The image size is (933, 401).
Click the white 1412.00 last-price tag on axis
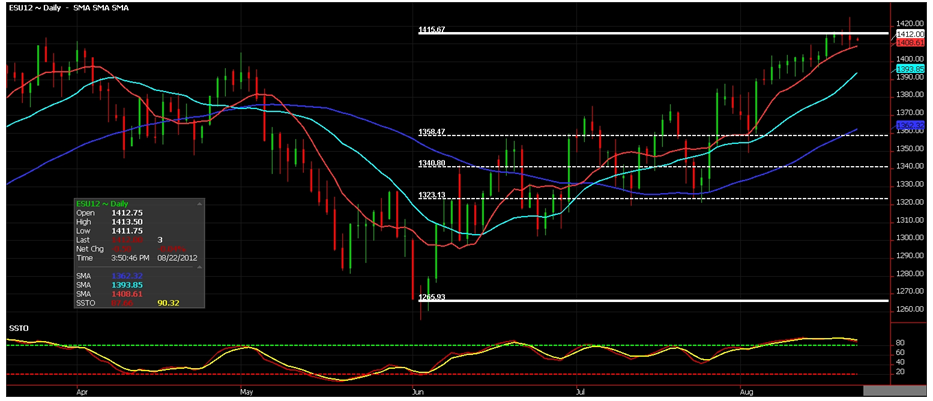(x=910, y=35)
